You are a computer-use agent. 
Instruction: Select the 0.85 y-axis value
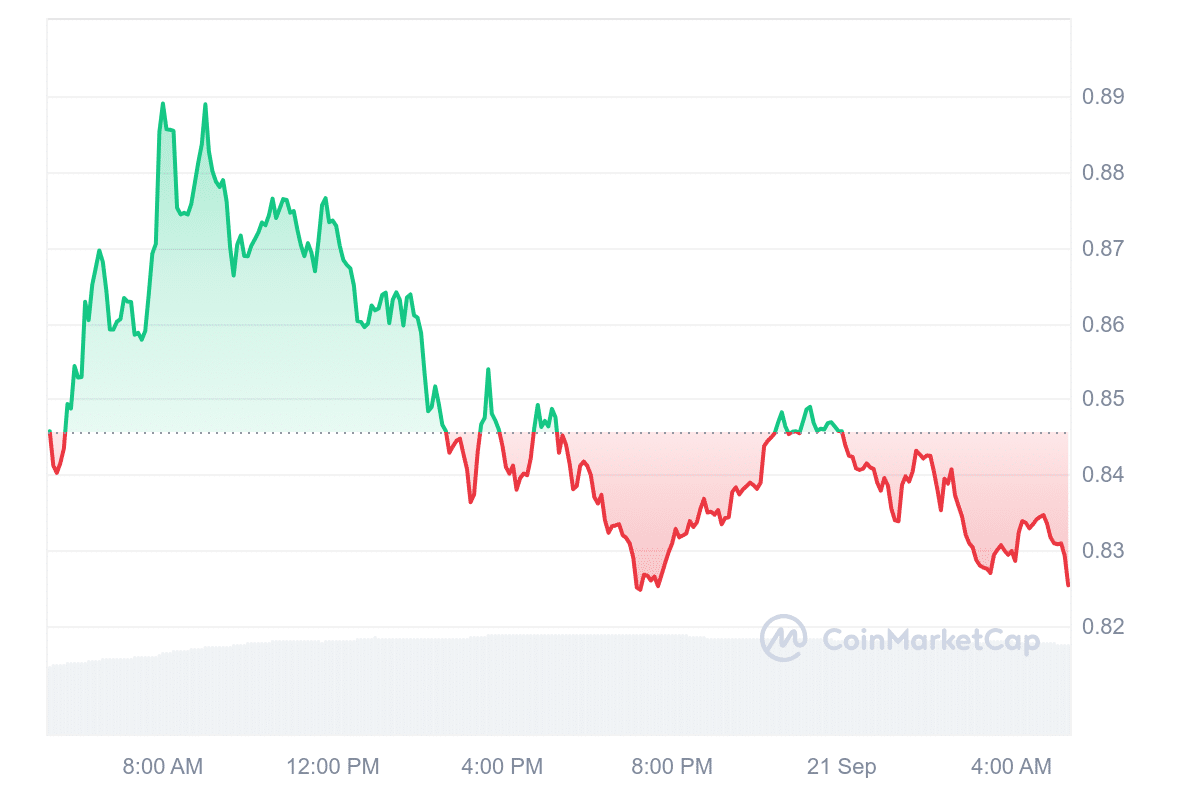pyautogui.click(x=1103, y=400)
